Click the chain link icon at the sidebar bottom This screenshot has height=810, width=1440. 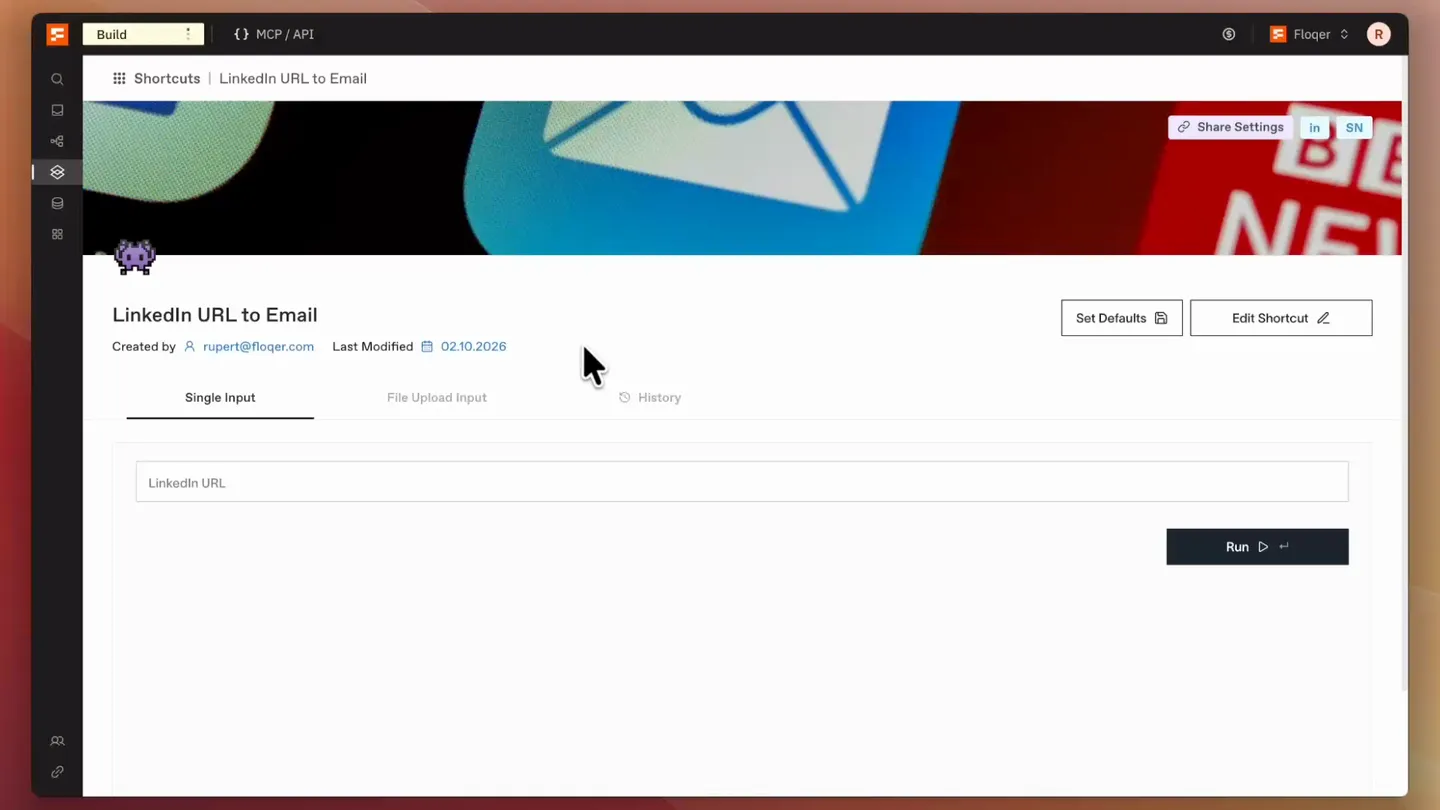(57, 772)
